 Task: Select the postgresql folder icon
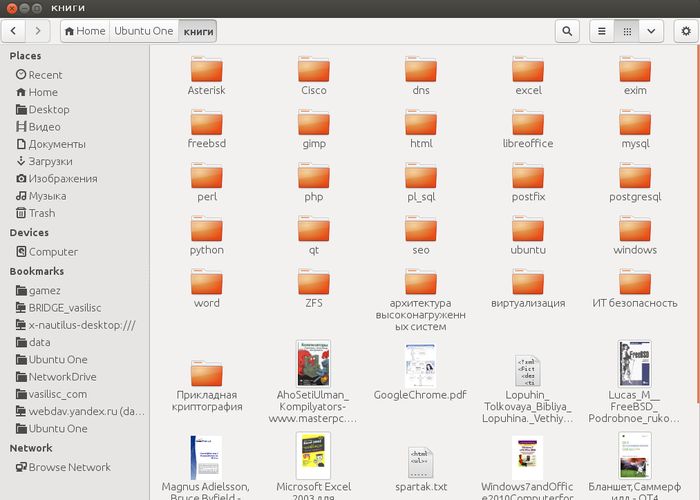point(635,176)
